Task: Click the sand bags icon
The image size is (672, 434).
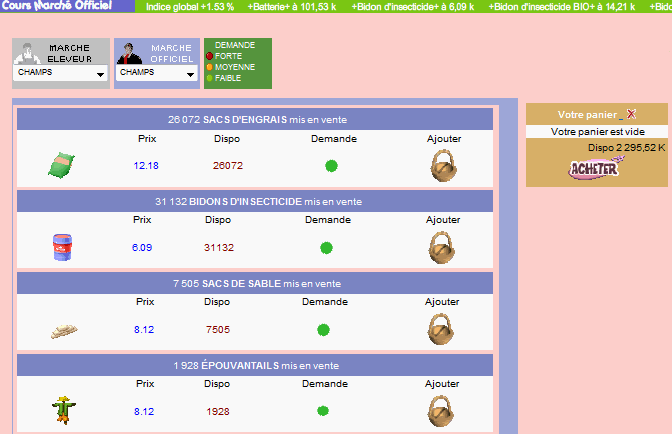Action: [62, 329]
